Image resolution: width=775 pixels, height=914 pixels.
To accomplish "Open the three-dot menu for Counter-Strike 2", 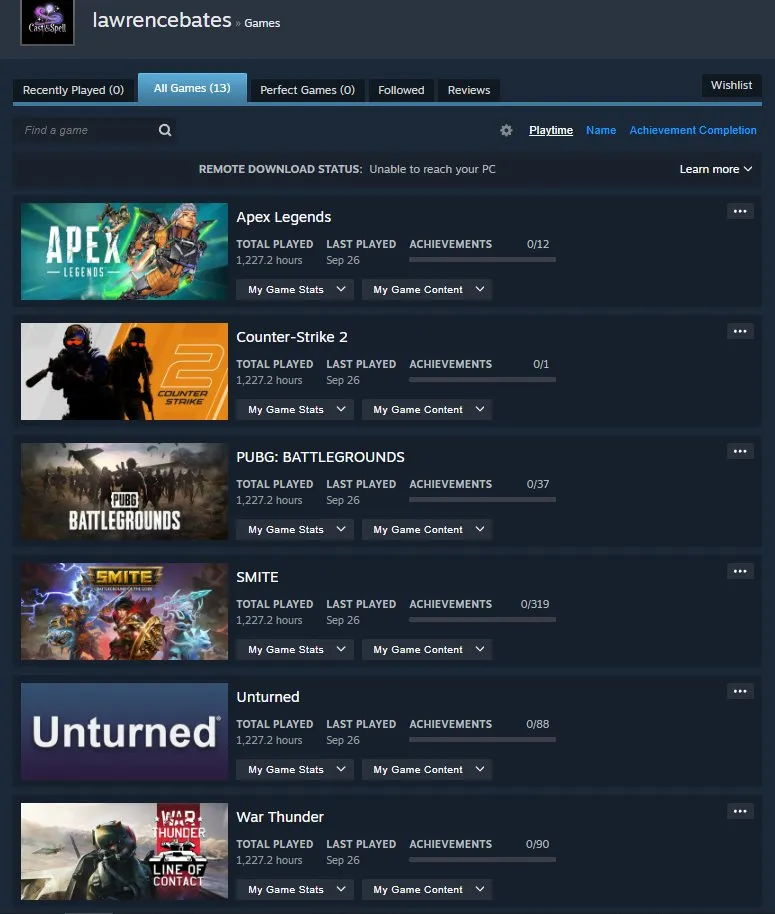I will point(740,331).
